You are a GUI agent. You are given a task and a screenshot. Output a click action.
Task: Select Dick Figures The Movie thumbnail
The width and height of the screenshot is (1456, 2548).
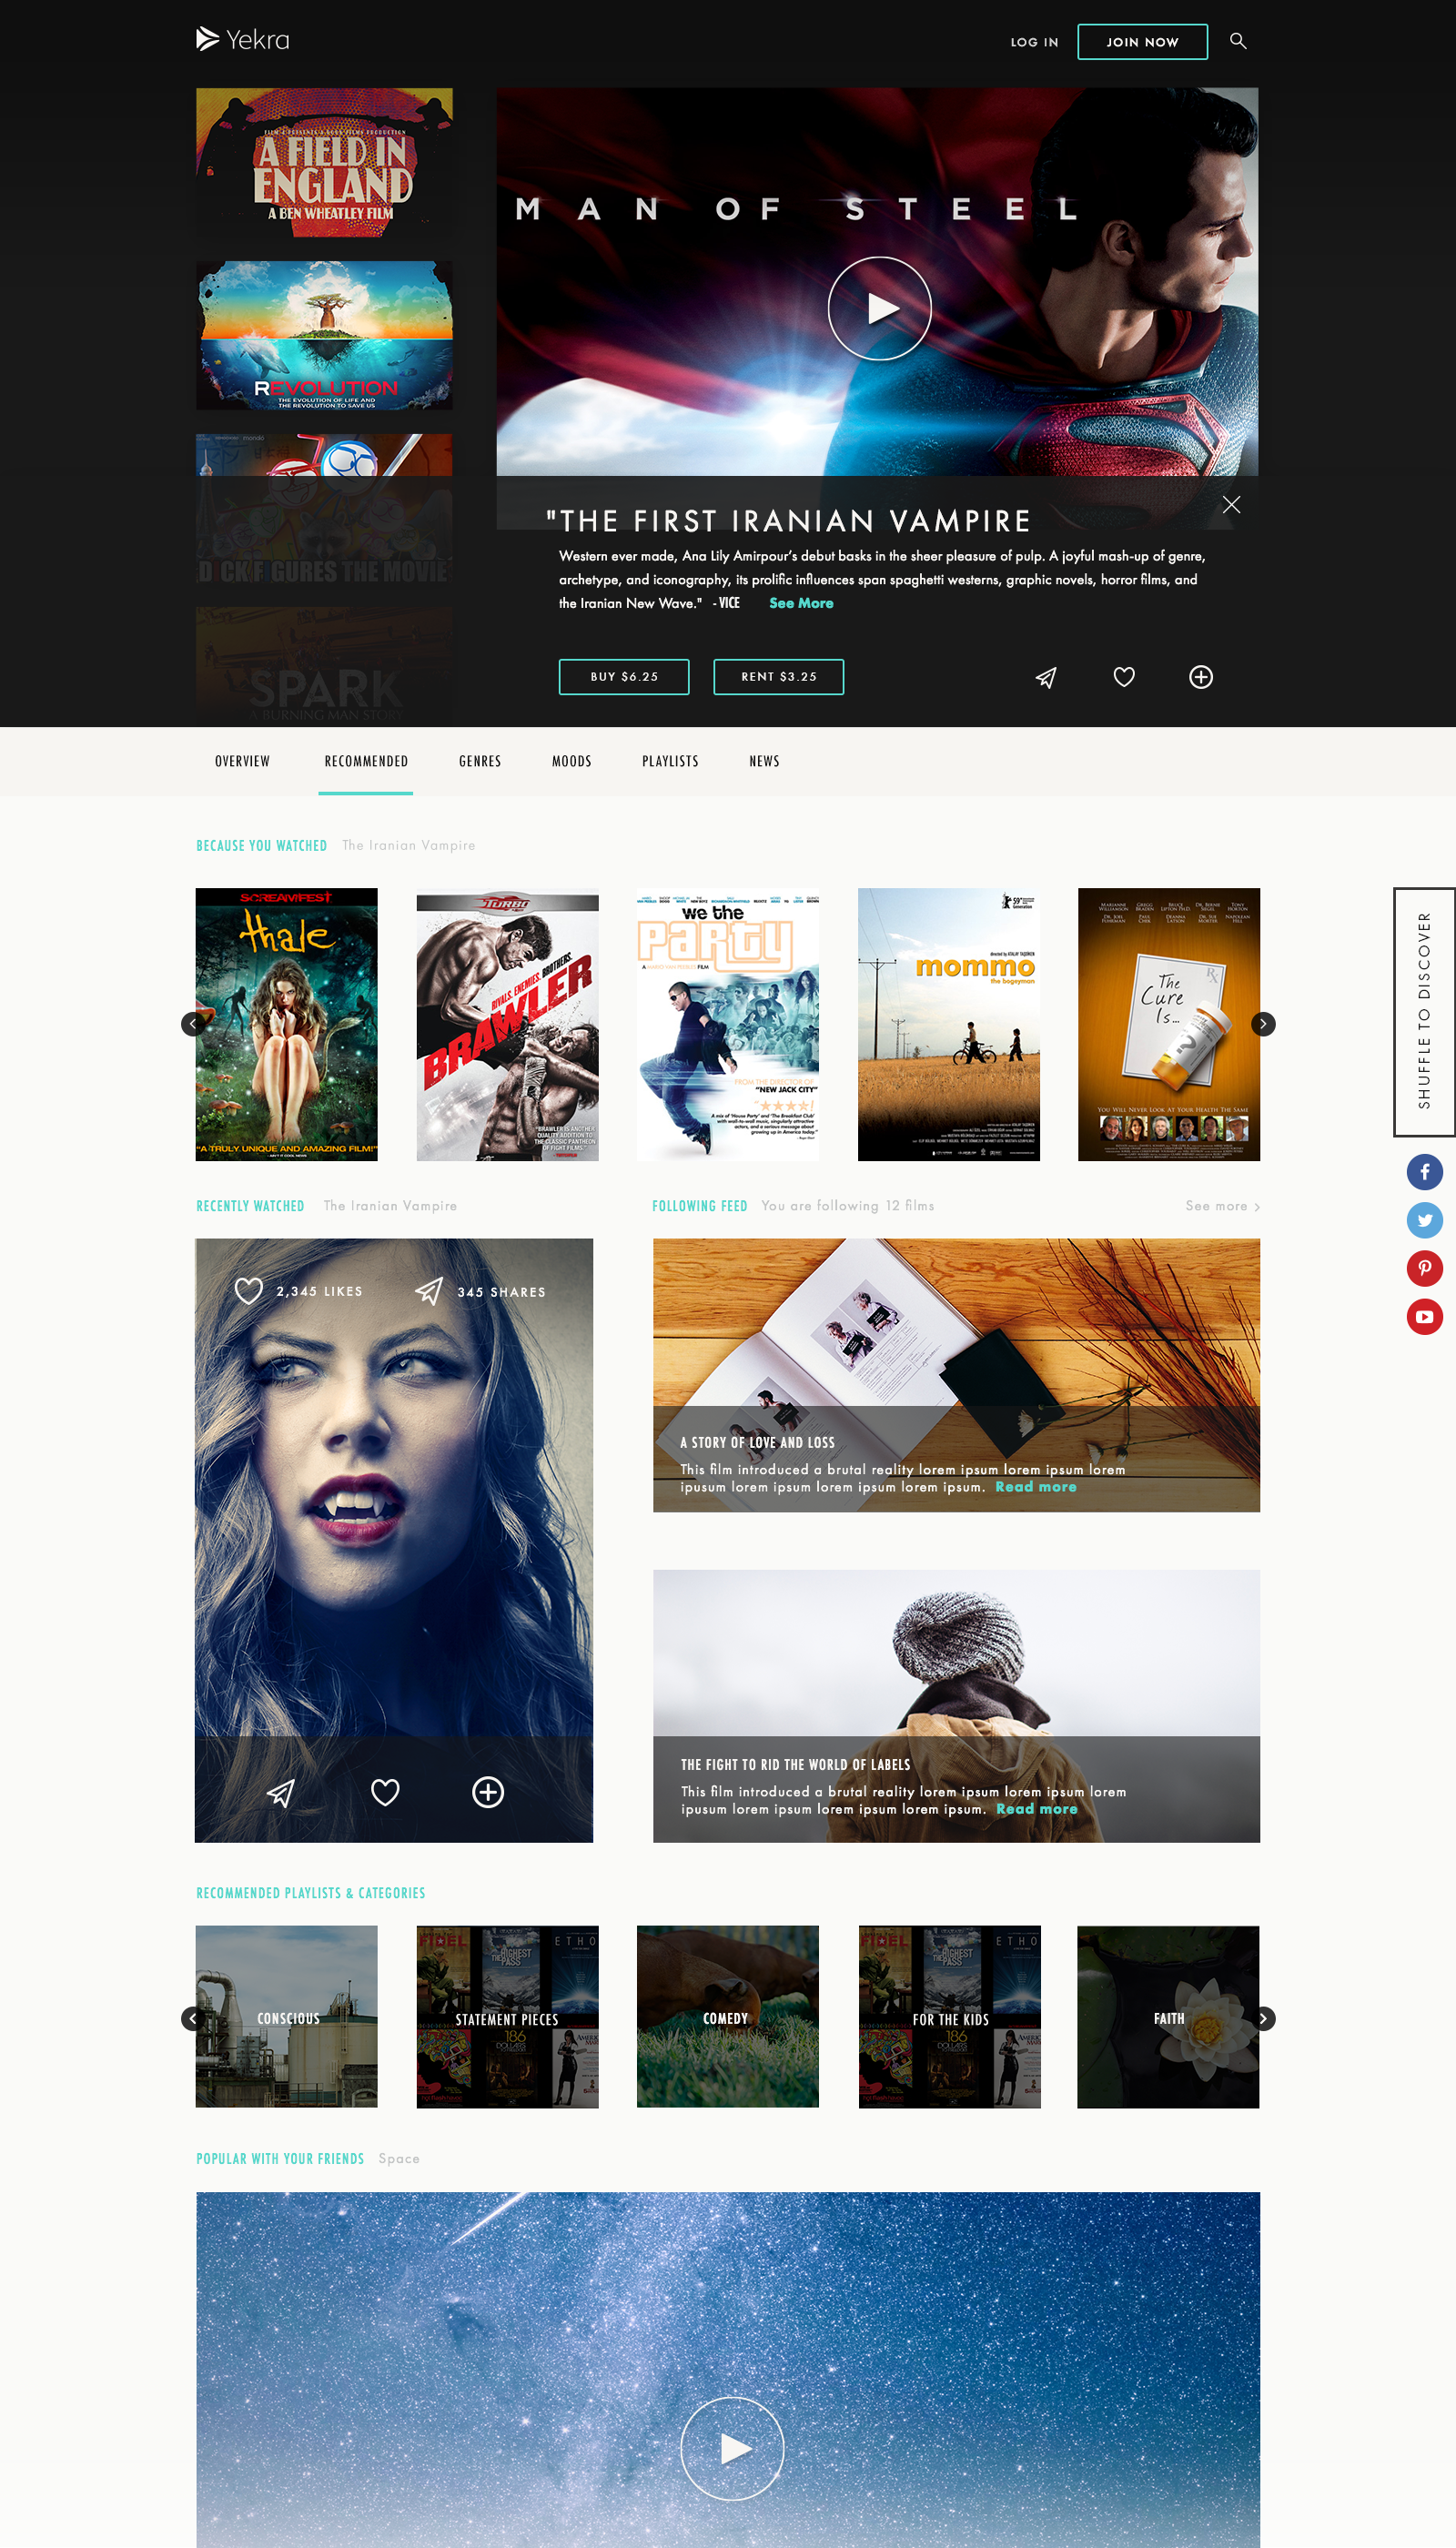[324, 508]
